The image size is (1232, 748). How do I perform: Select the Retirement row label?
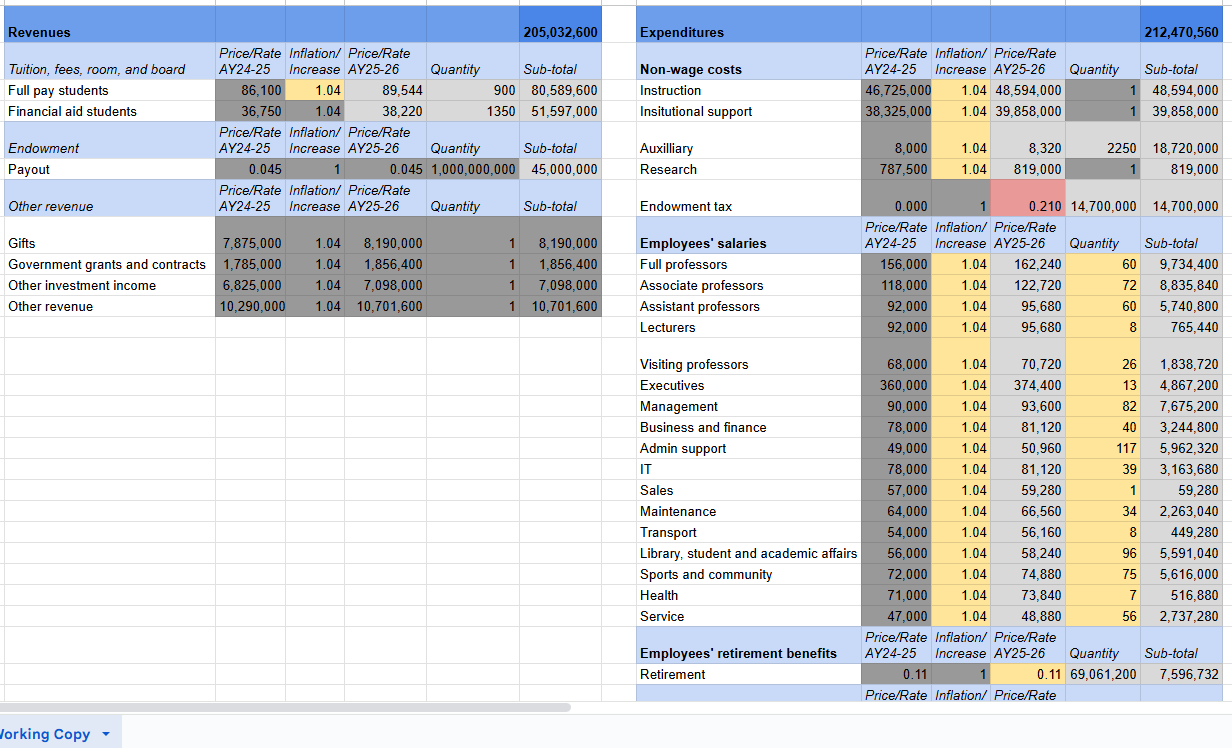pyautogui.click(x=748, y=674)
